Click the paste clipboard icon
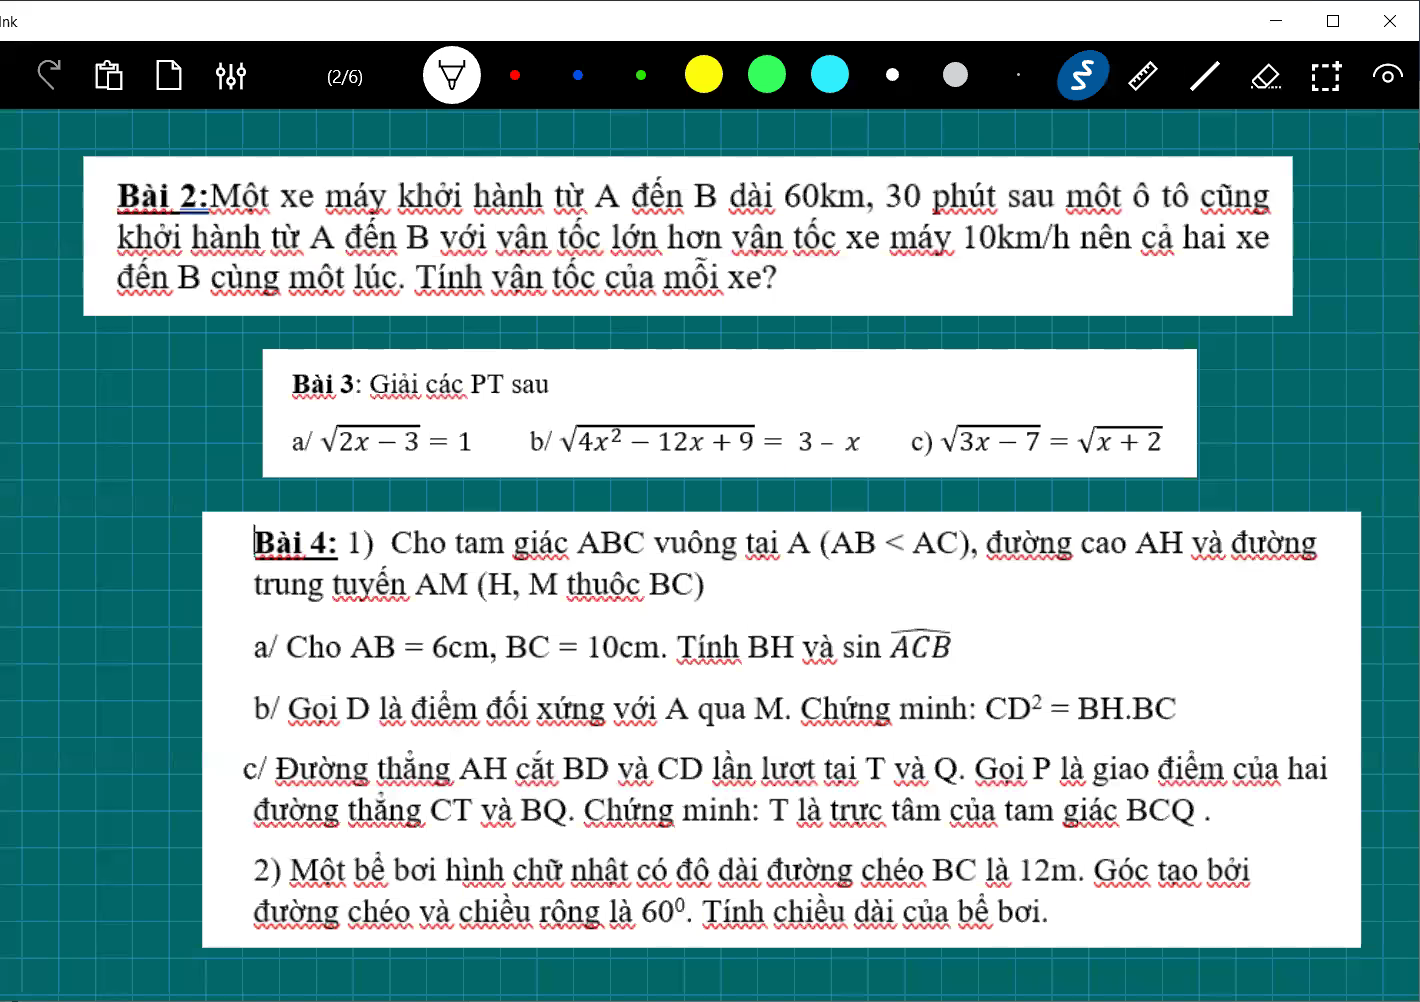 coord(109,75)
